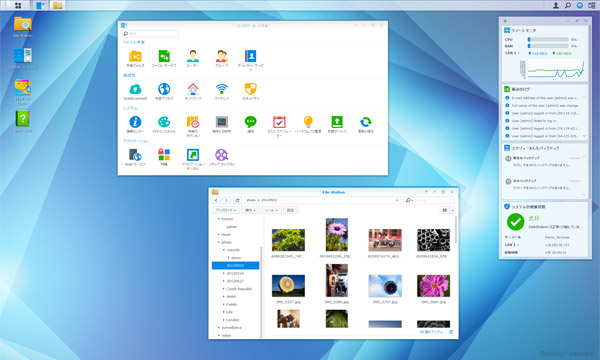Open the Package Center desktop shortcut
This screenshot has width=600, height=360.
[x=23, y=92]
